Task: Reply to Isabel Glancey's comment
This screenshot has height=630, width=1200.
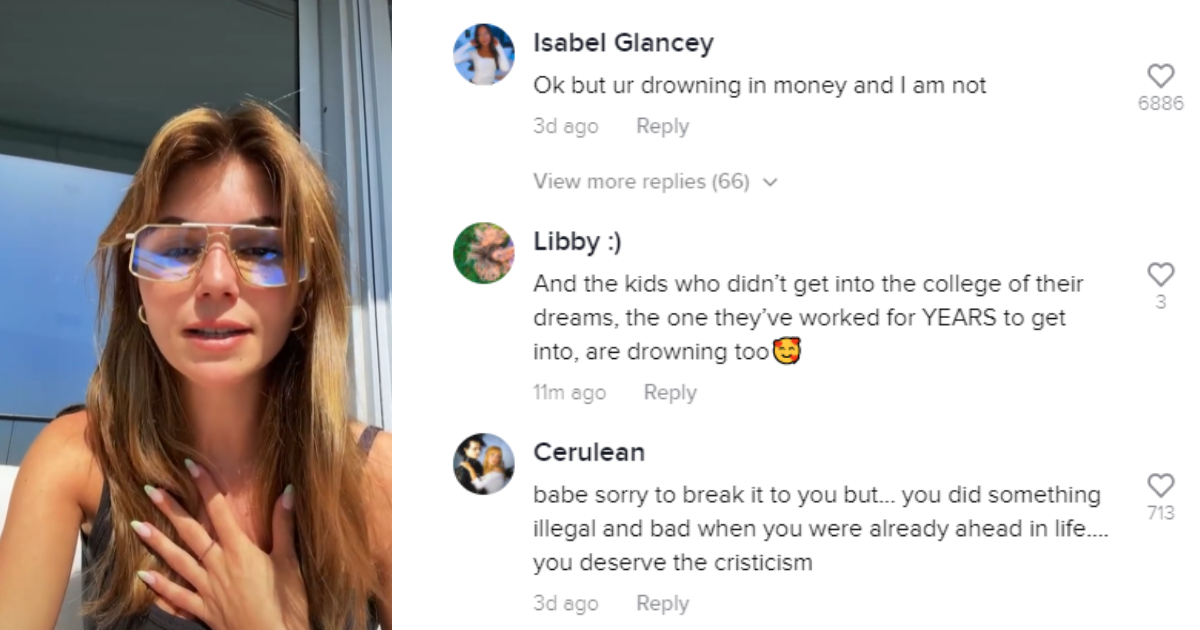Action: tap(662, 127)
